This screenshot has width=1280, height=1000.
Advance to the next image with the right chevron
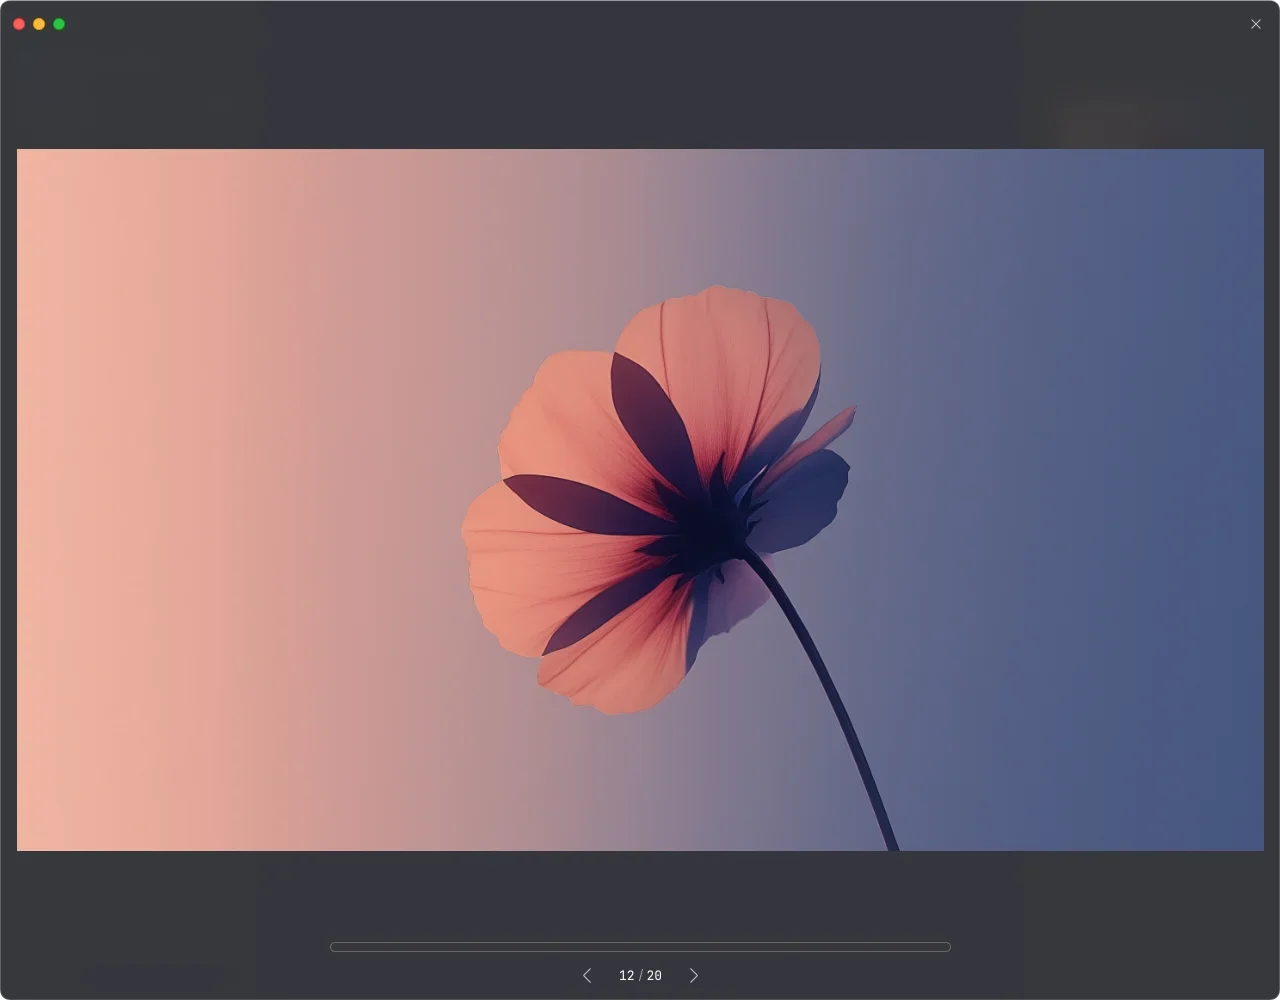694,975
